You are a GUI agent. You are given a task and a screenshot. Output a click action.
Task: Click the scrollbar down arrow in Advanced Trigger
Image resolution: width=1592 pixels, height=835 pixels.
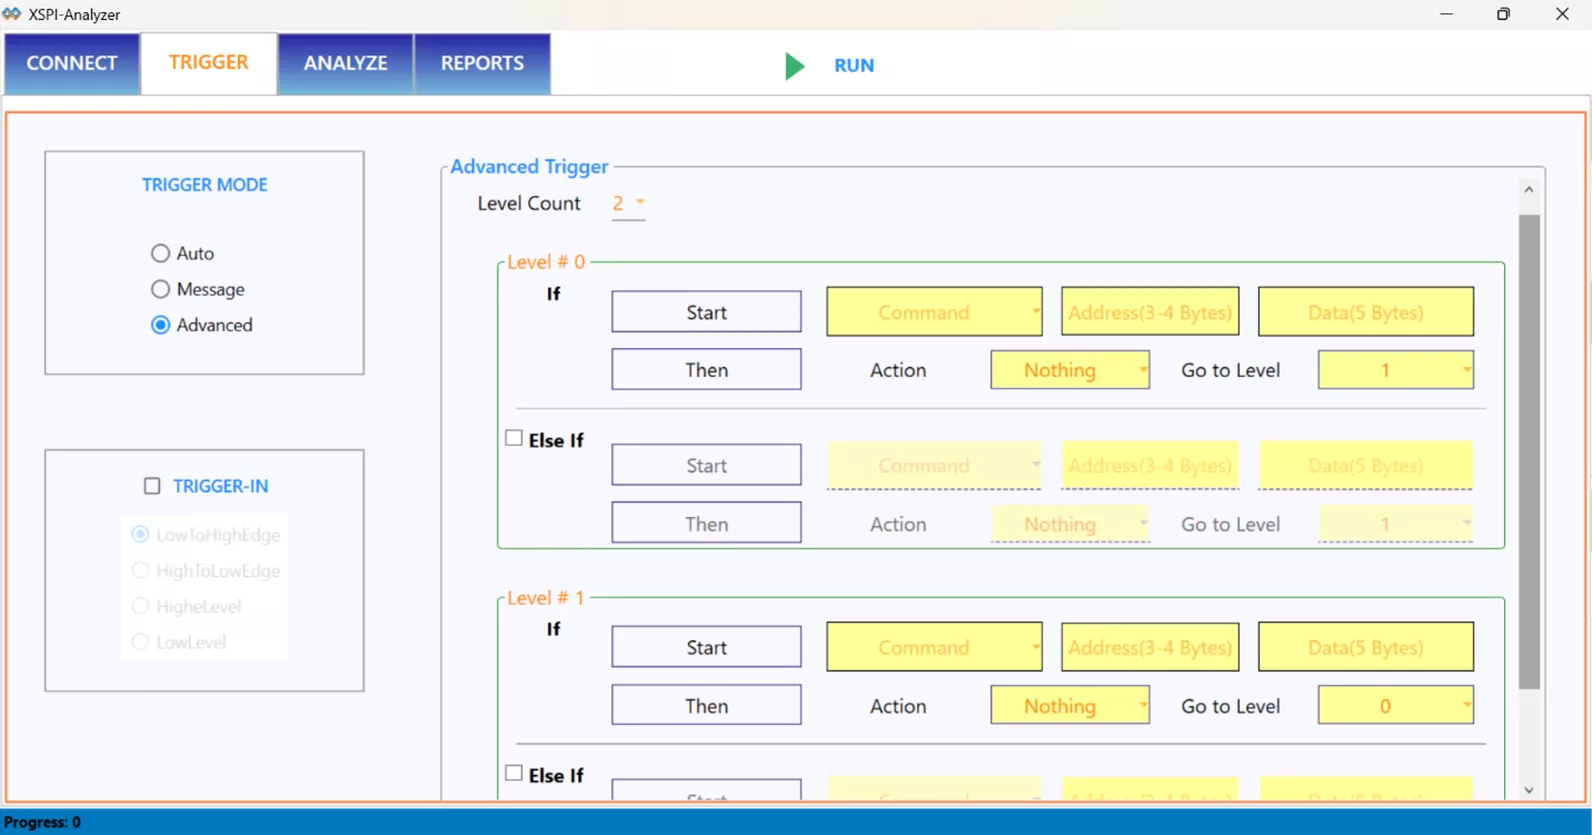pos(1528,790)
